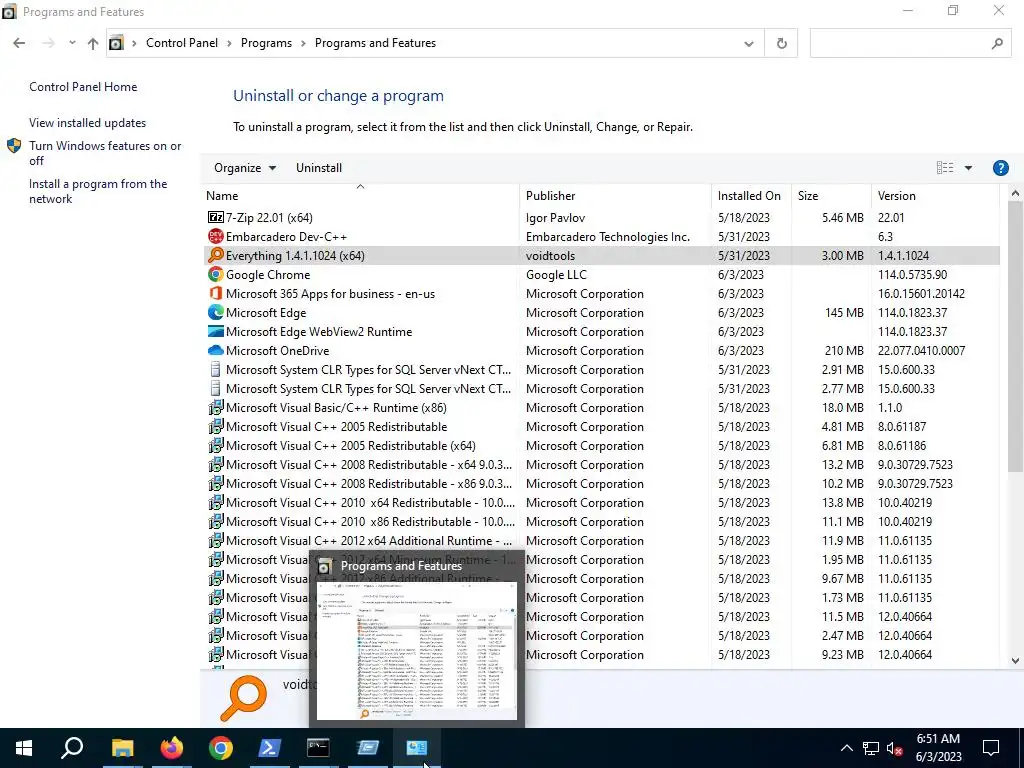
Task: Open Command Prompt from taskbar
Action: pos(319,748)
